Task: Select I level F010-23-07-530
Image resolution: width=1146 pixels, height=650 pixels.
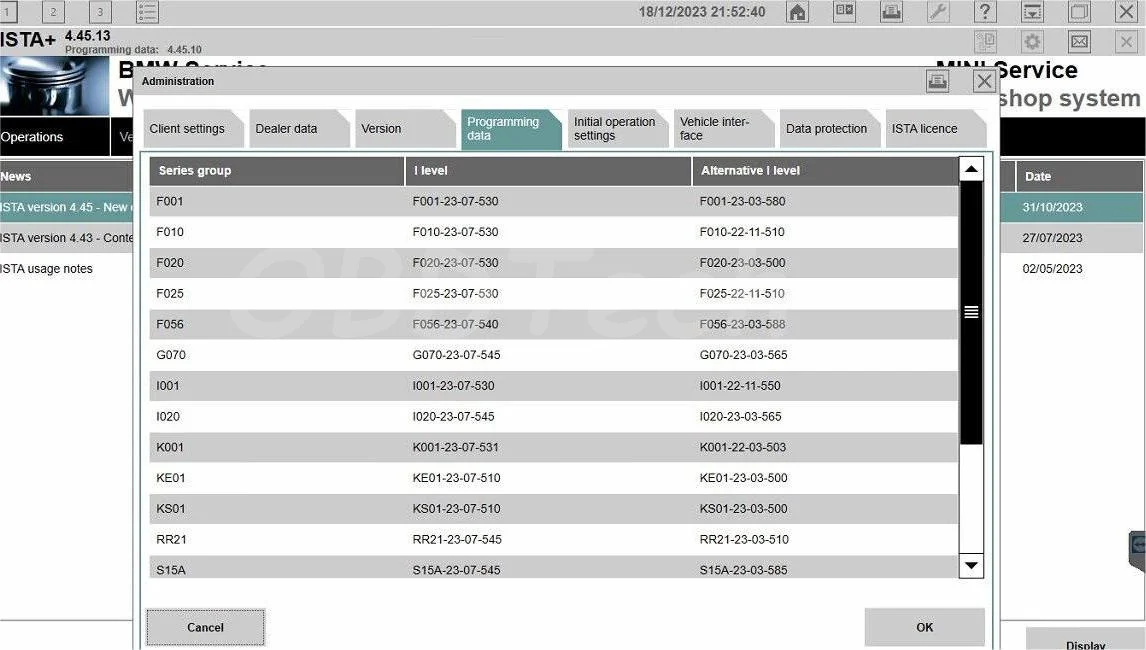Action: click(455, 232)
